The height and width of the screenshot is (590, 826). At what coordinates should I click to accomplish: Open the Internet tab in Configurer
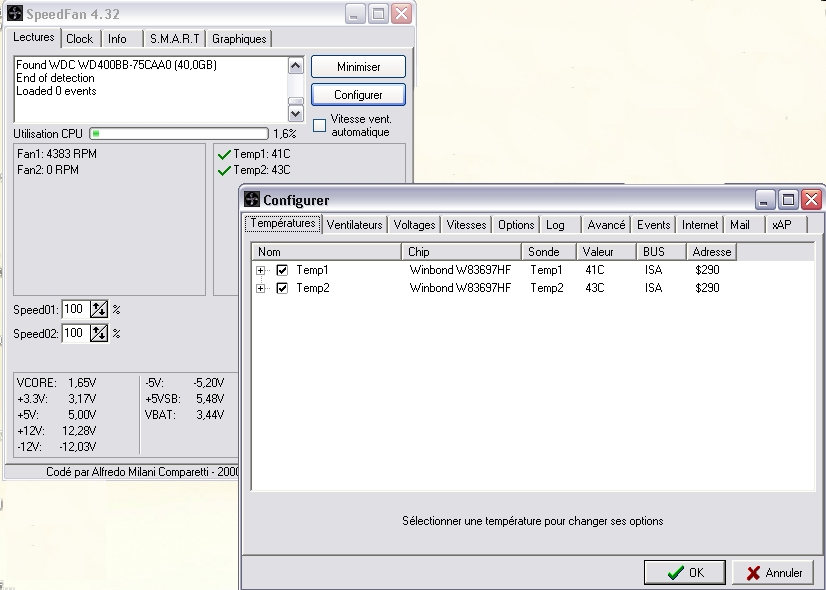coord(700,225)
